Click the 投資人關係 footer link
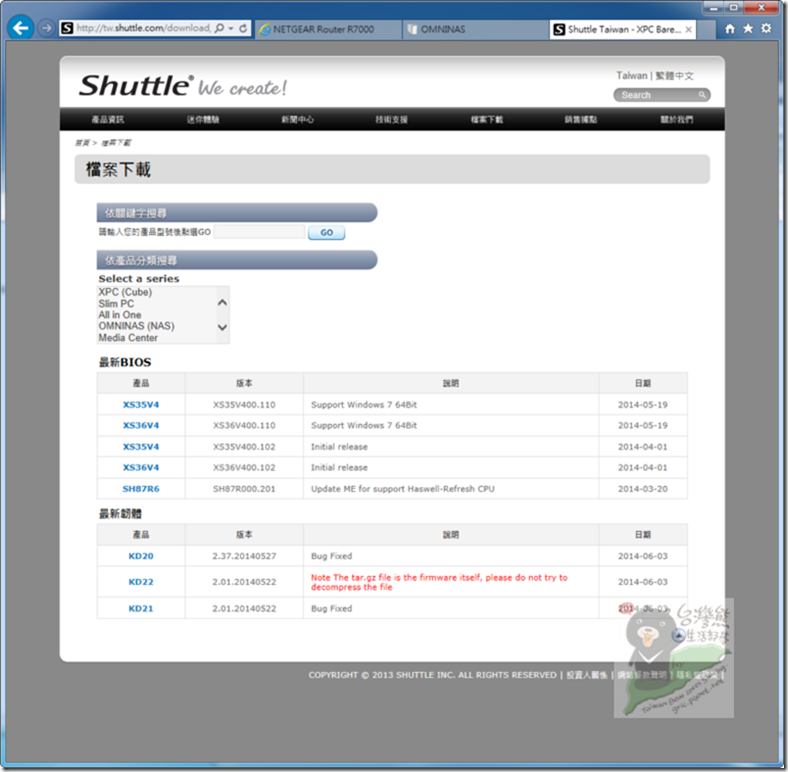 tap(586, 675)
